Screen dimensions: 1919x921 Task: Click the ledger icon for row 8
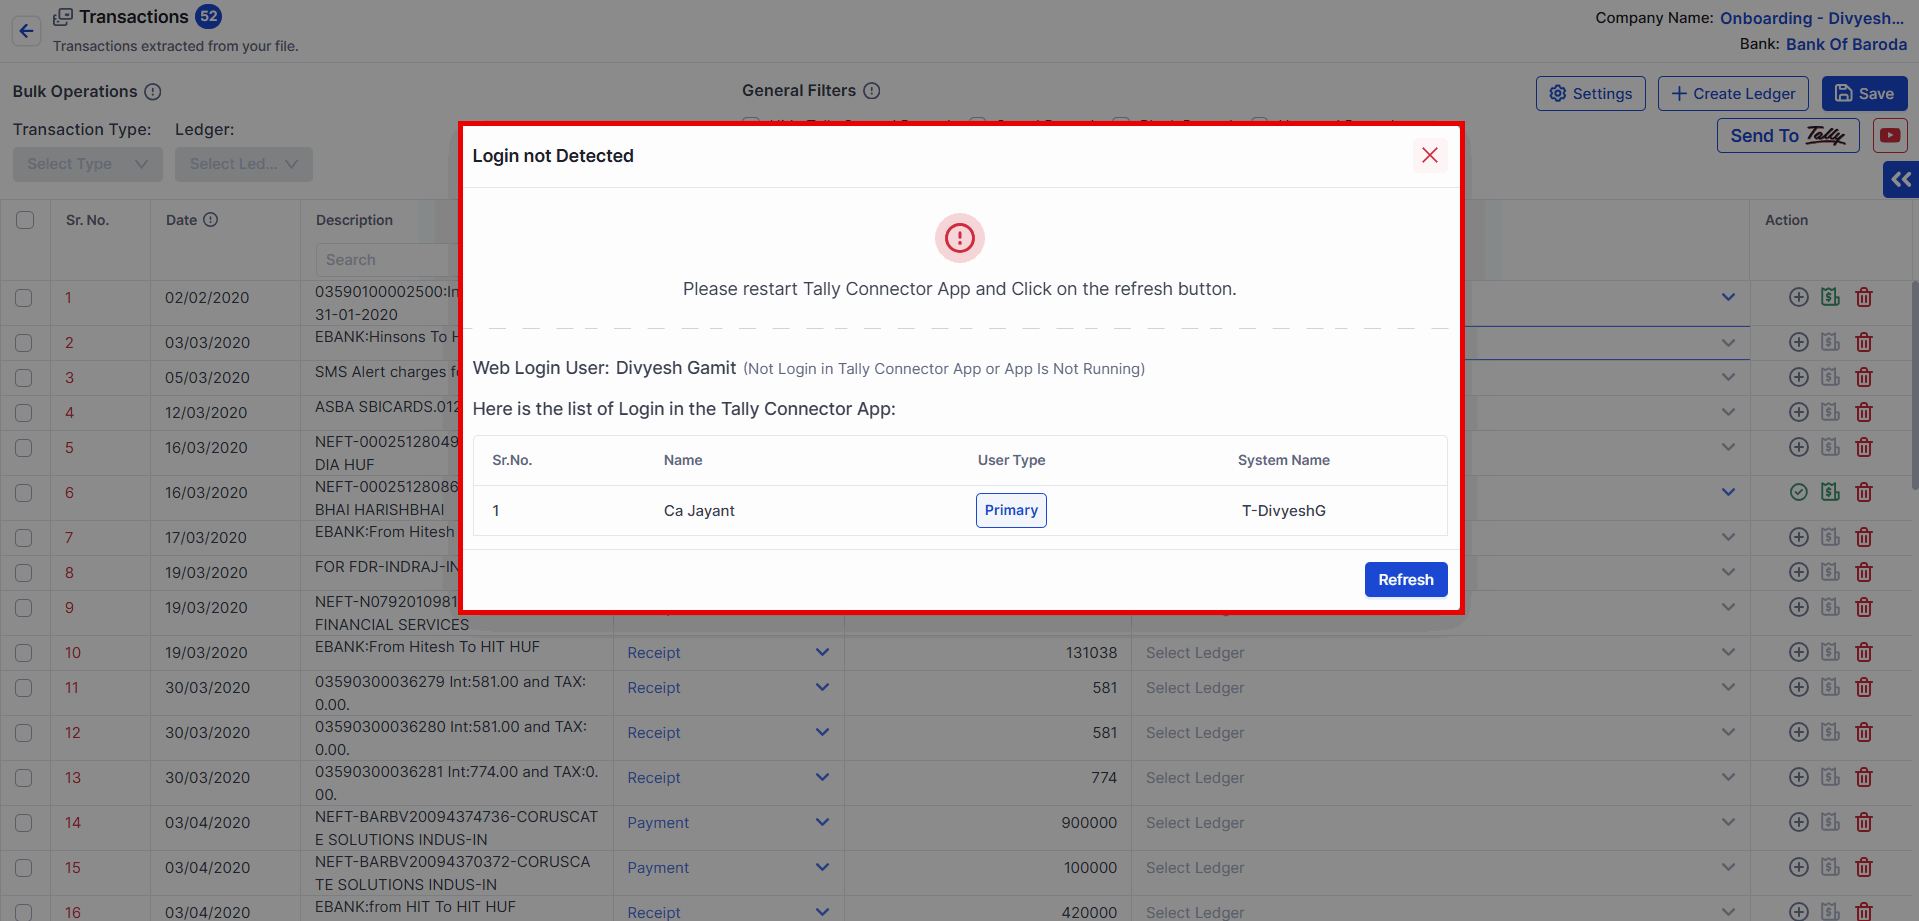point(1830,572)
